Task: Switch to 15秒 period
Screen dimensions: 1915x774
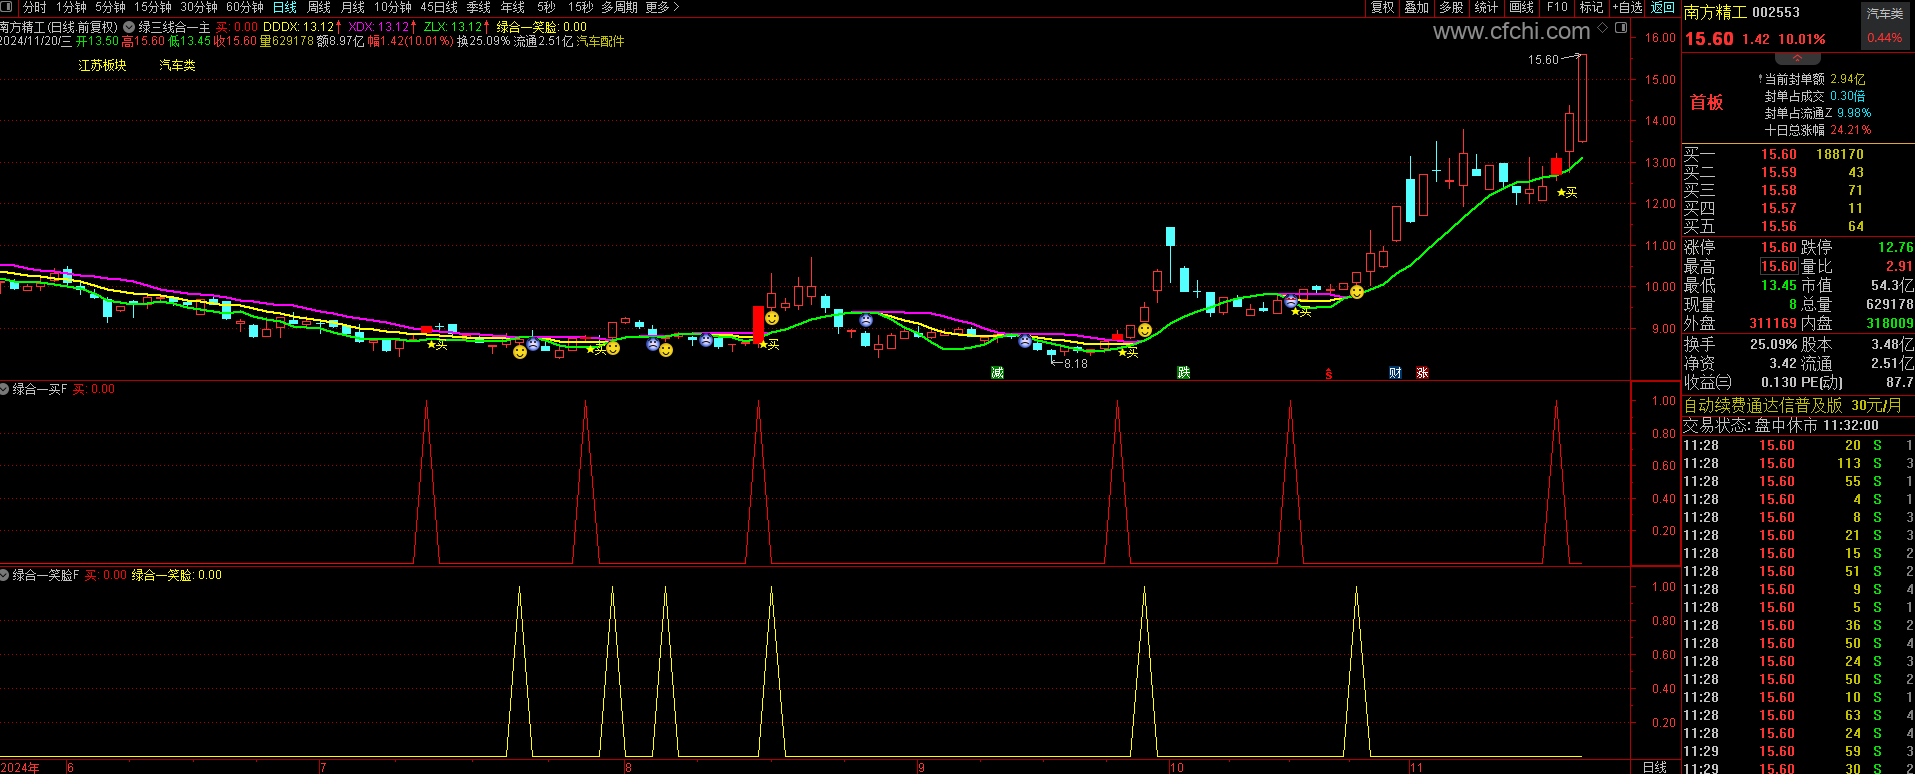Action: 580,7
